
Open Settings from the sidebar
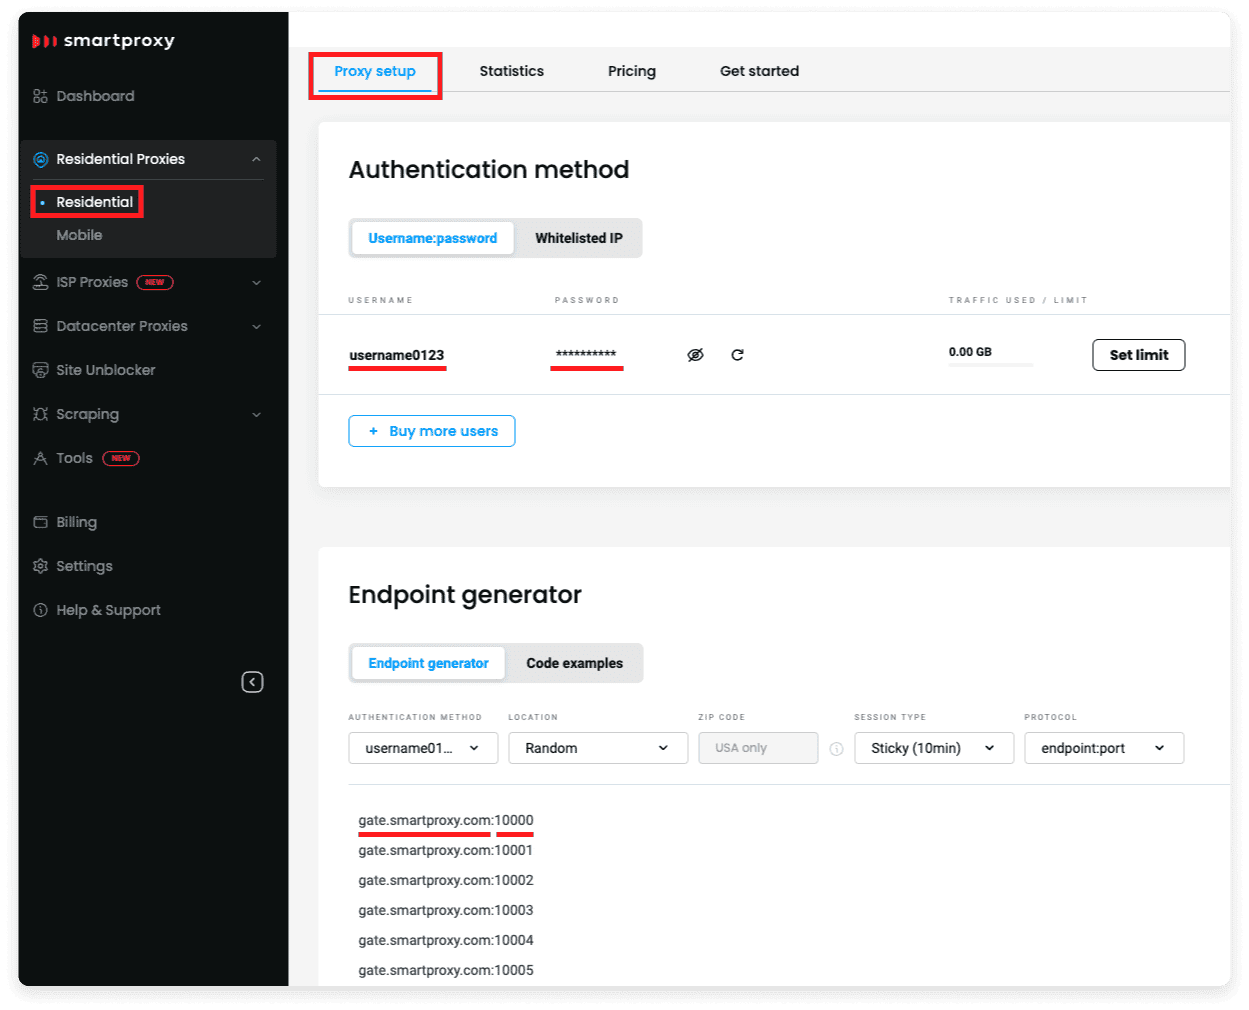click(84, 566)
